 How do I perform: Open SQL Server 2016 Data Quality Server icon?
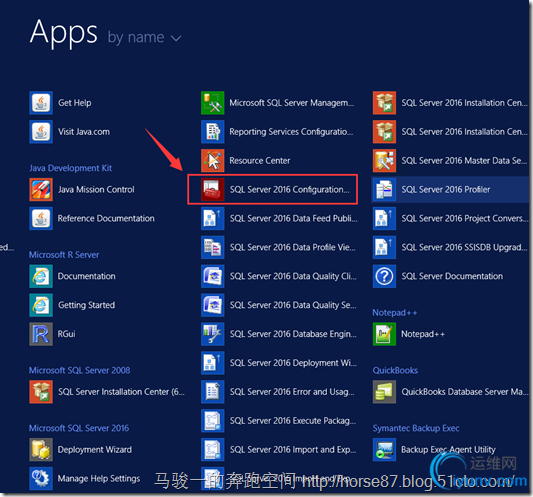click(212, 305)
